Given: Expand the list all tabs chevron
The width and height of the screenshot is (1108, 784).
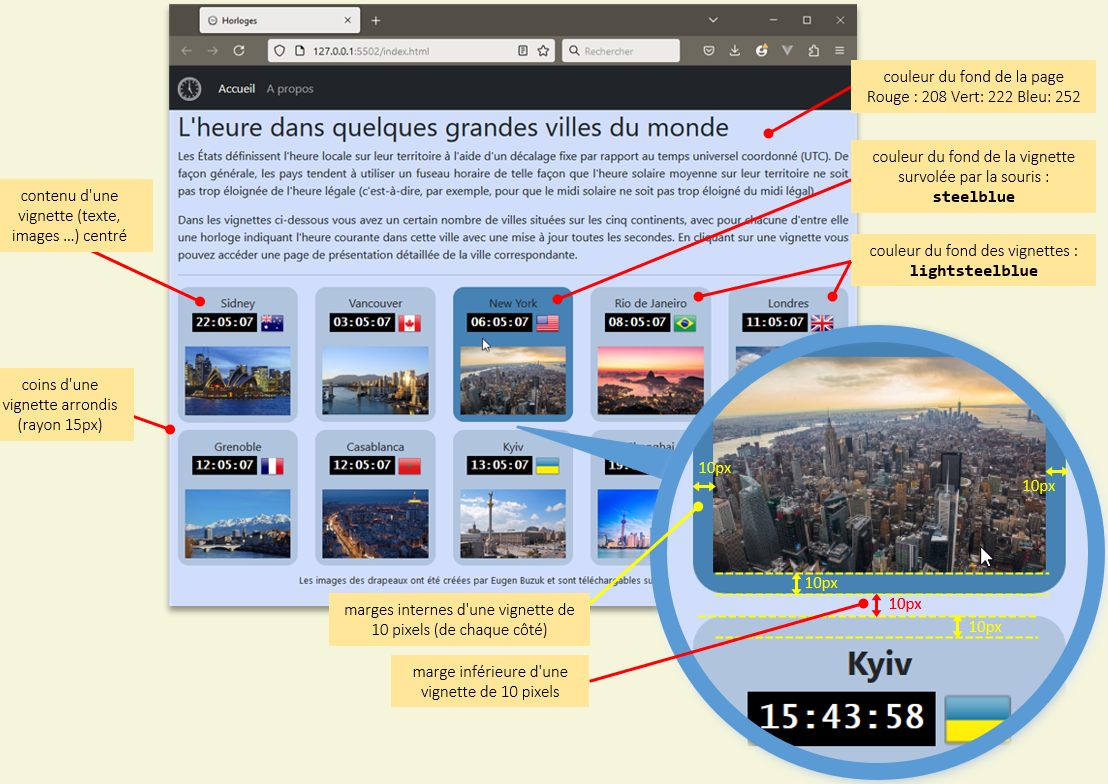Looking at the screenshot, I should pyautogui.click(x=713, y=20).
